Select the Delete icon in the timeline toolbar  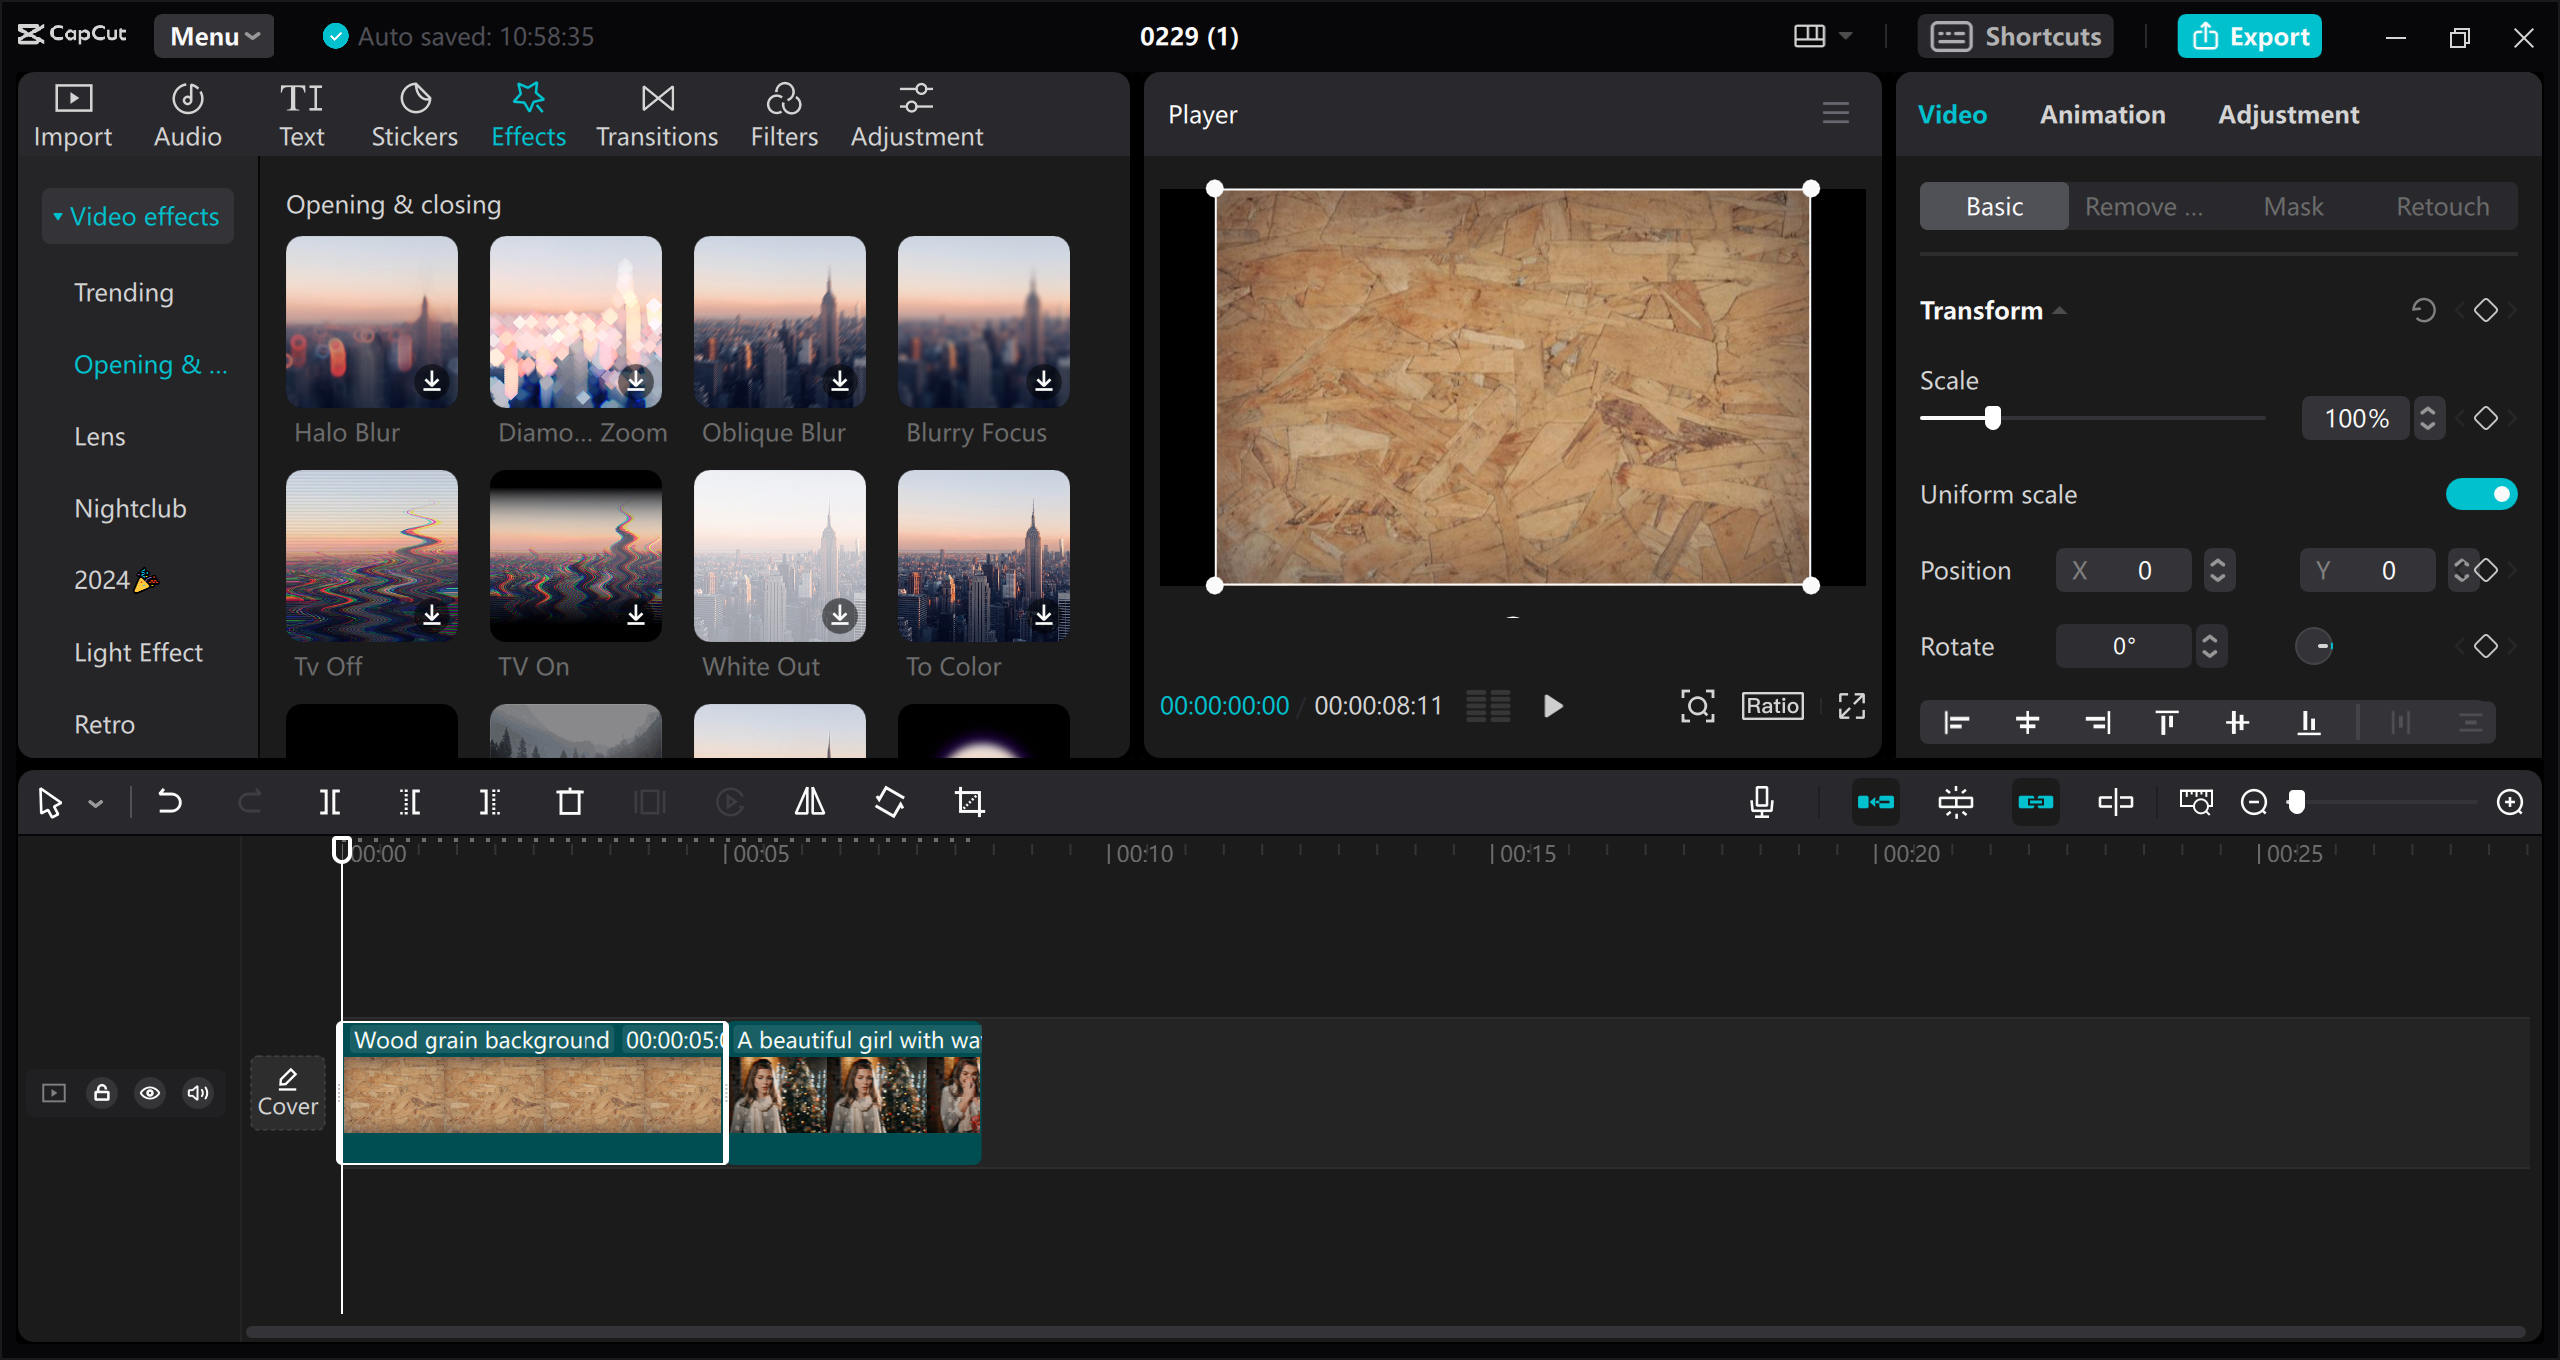[568, 801]
